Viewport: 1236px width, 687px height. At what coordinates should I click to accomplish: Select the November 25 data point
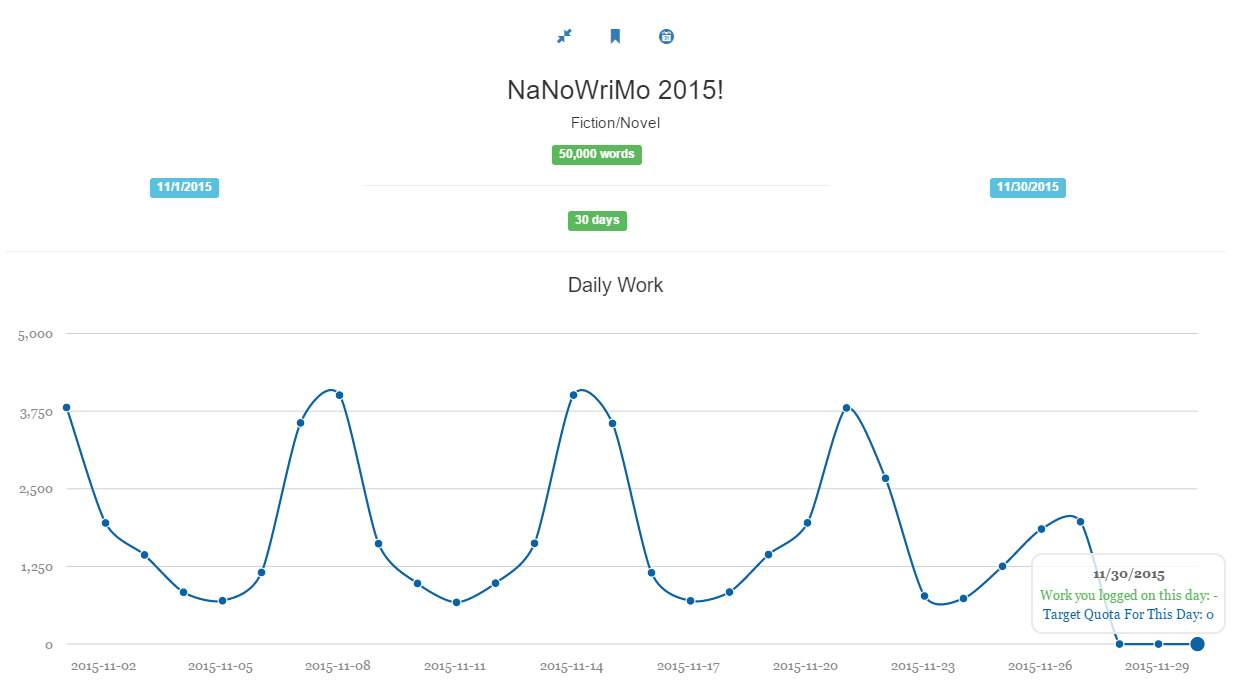[1002, 567]
